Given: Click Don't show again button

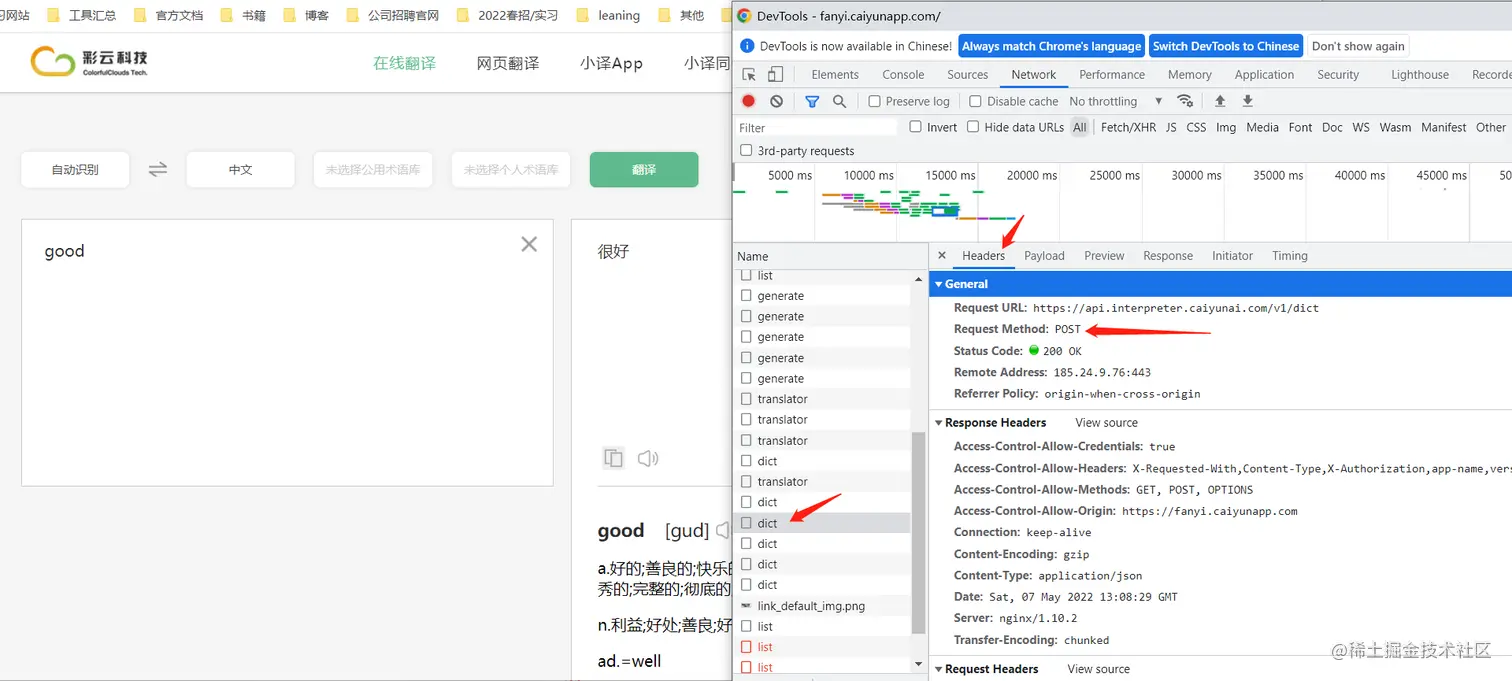Looking at the screenshot, I should (x=1358, y=46).
